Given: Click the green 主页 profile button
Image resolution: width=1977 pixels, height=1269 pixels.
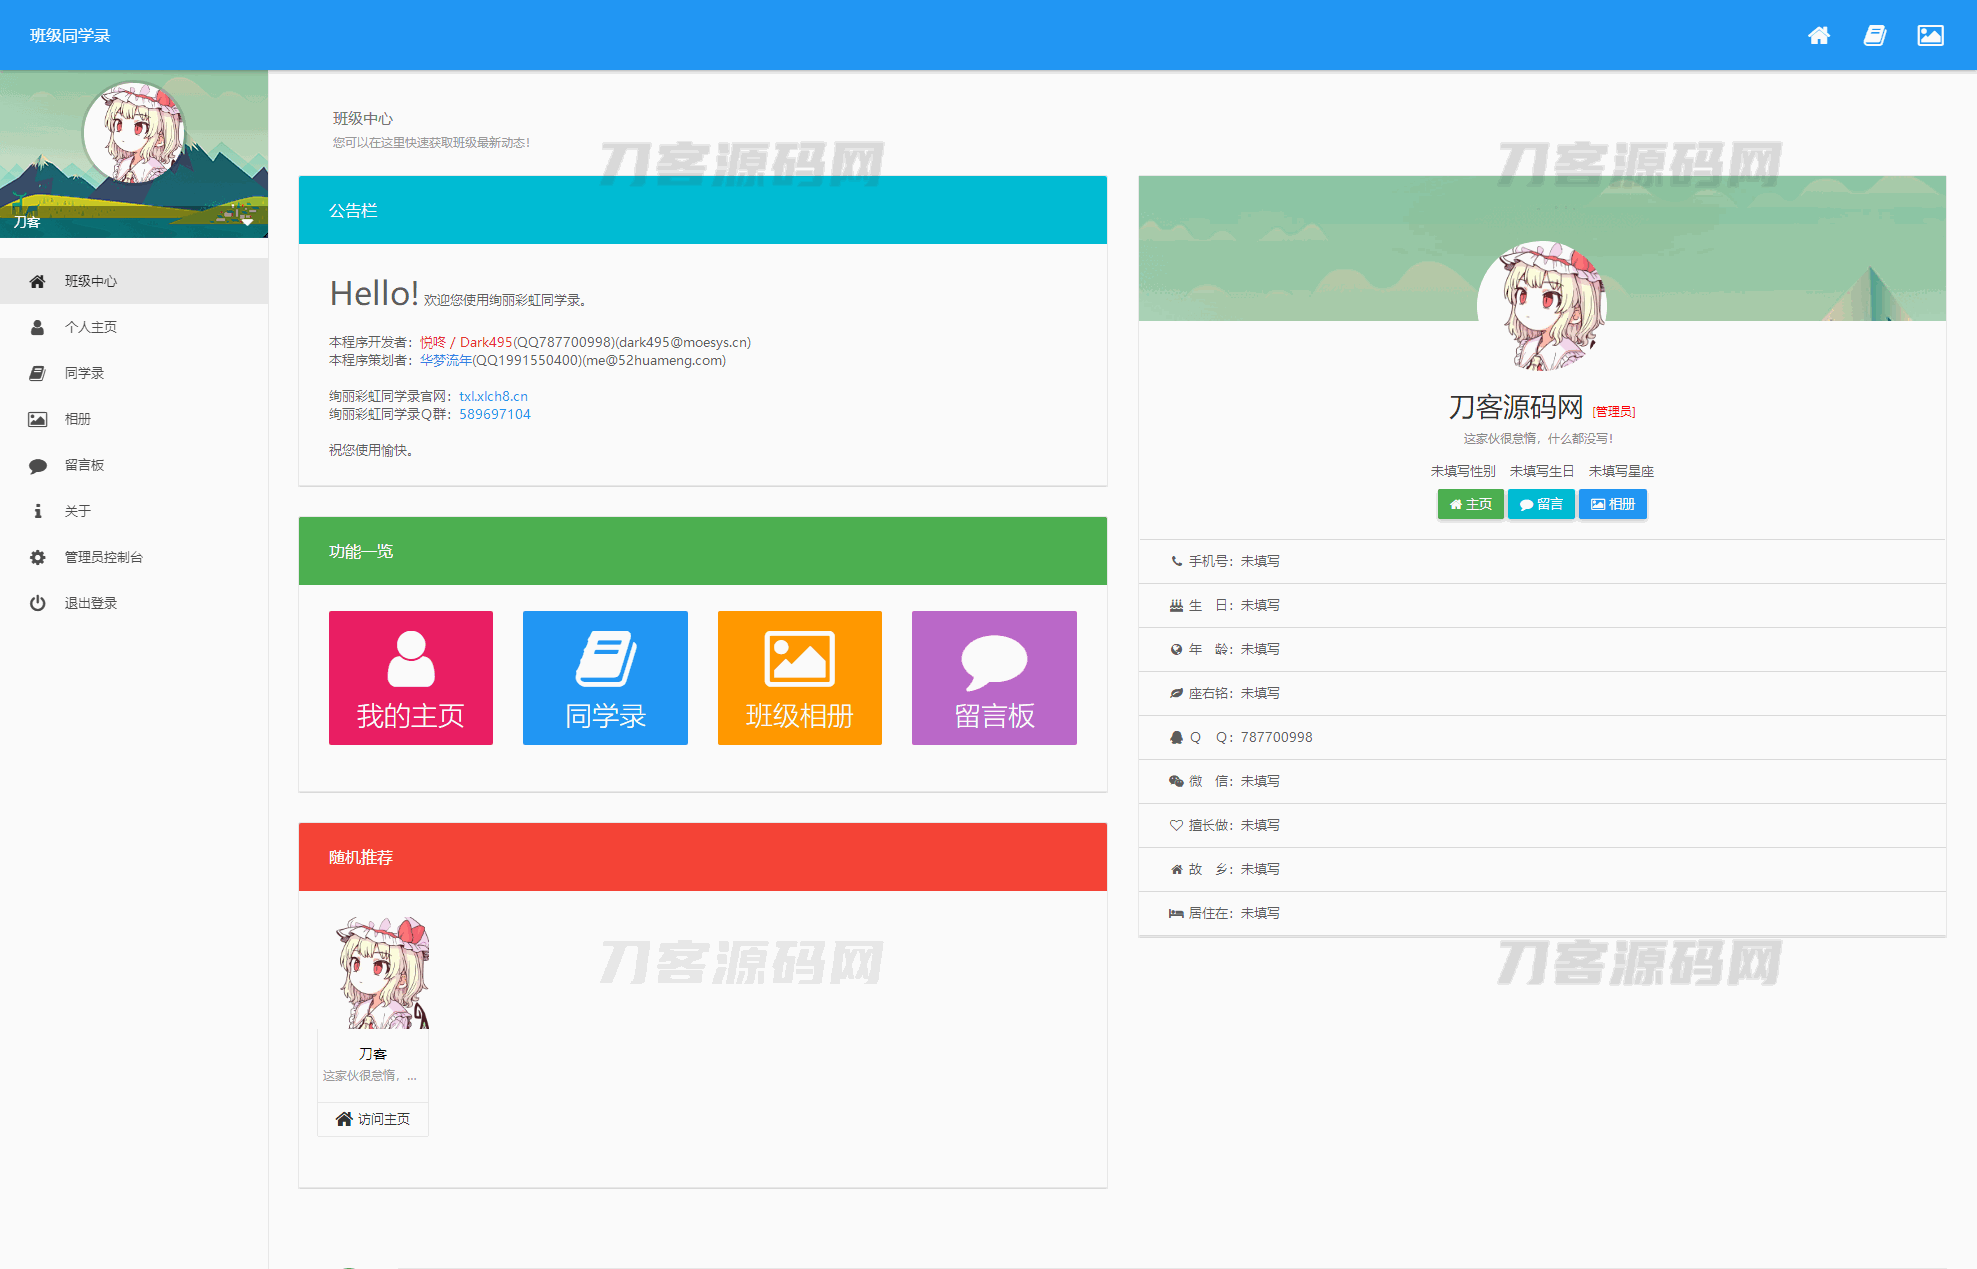Looking at the screenshot, I should tap(1470, 504).
